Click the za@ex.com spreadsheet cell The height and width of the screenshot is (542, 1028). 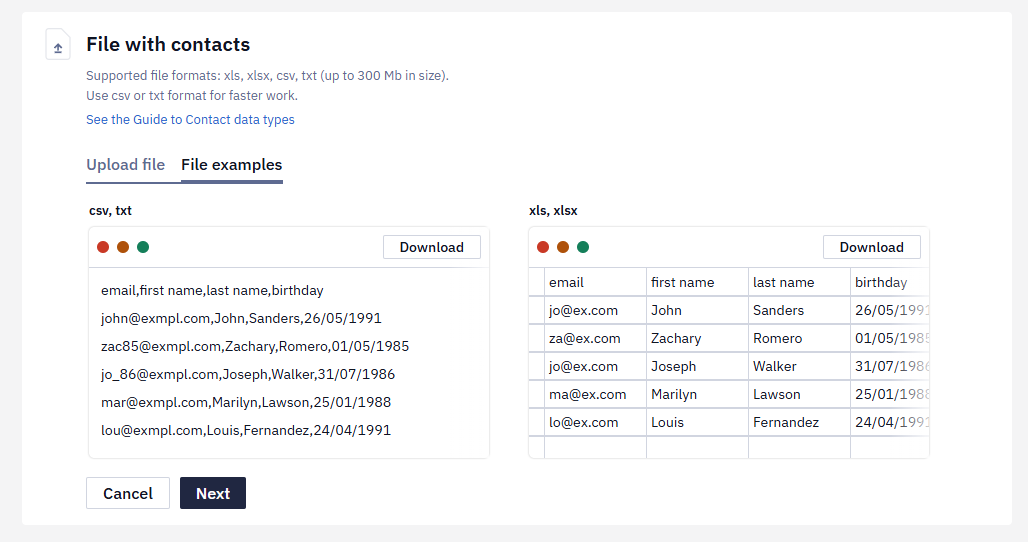[595, 338]
